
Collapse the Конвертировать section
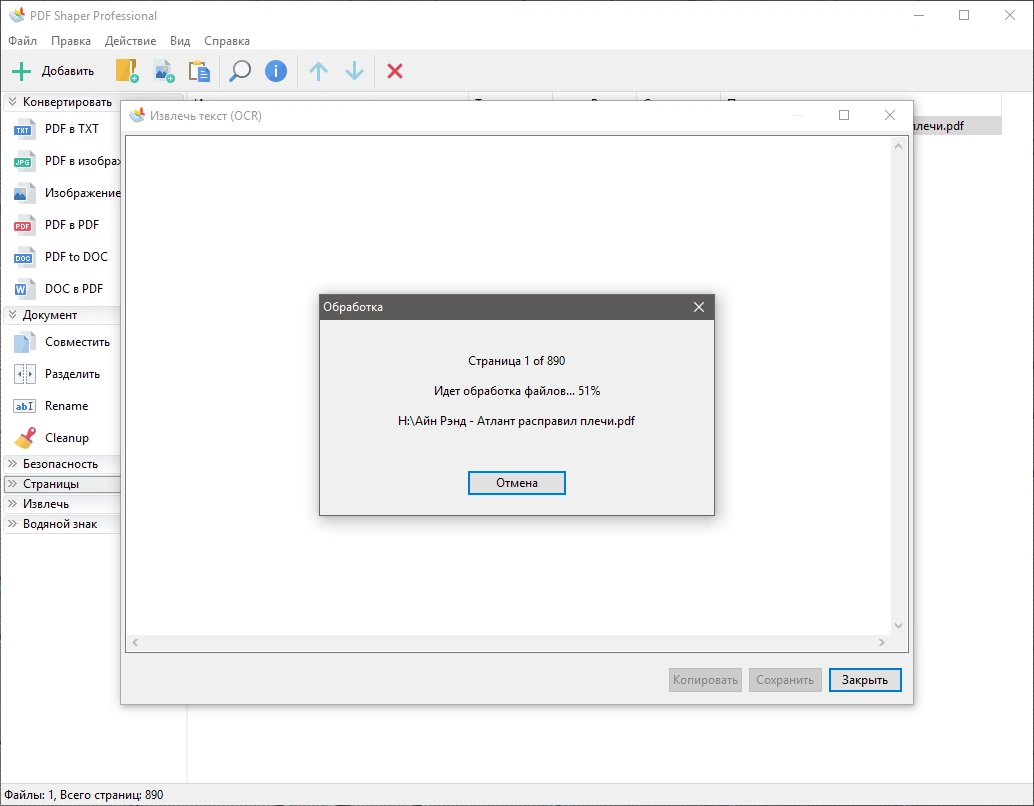click(x=13, y=102)
